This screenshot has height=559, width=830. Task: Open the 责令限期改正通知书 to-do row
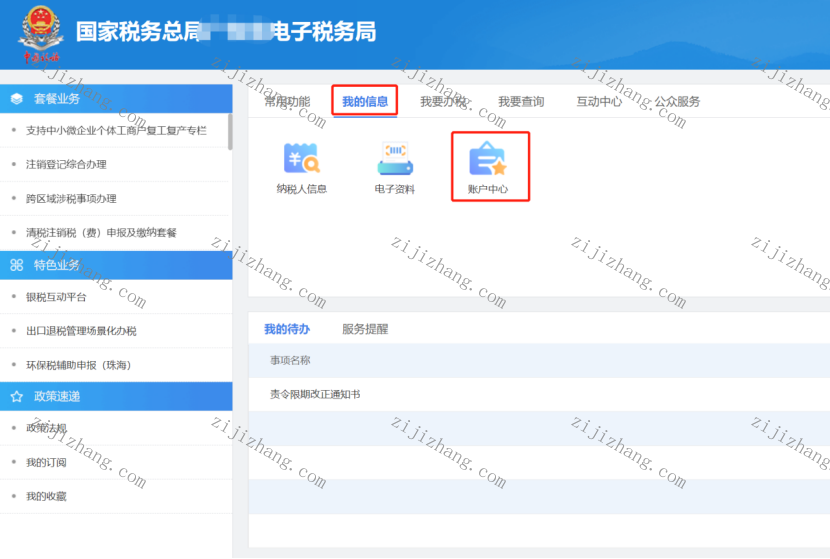(x=539, y=394)
